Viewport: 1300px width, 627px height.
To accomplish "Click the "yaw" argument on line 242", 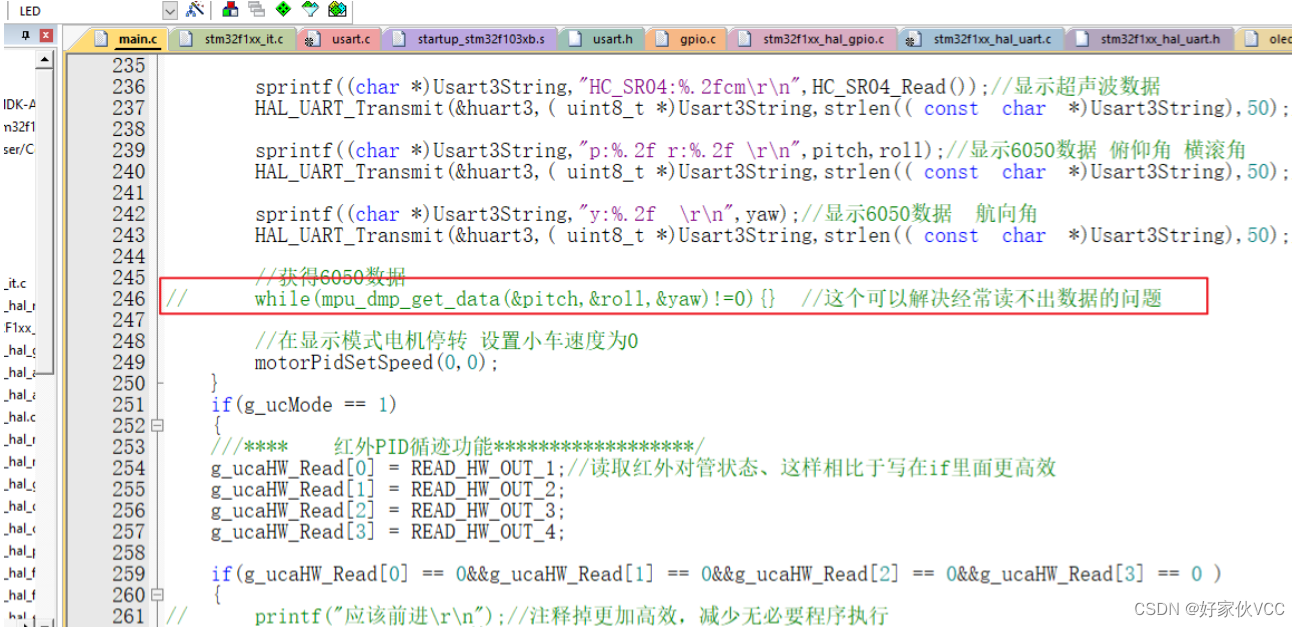I will tap(761, 214).
